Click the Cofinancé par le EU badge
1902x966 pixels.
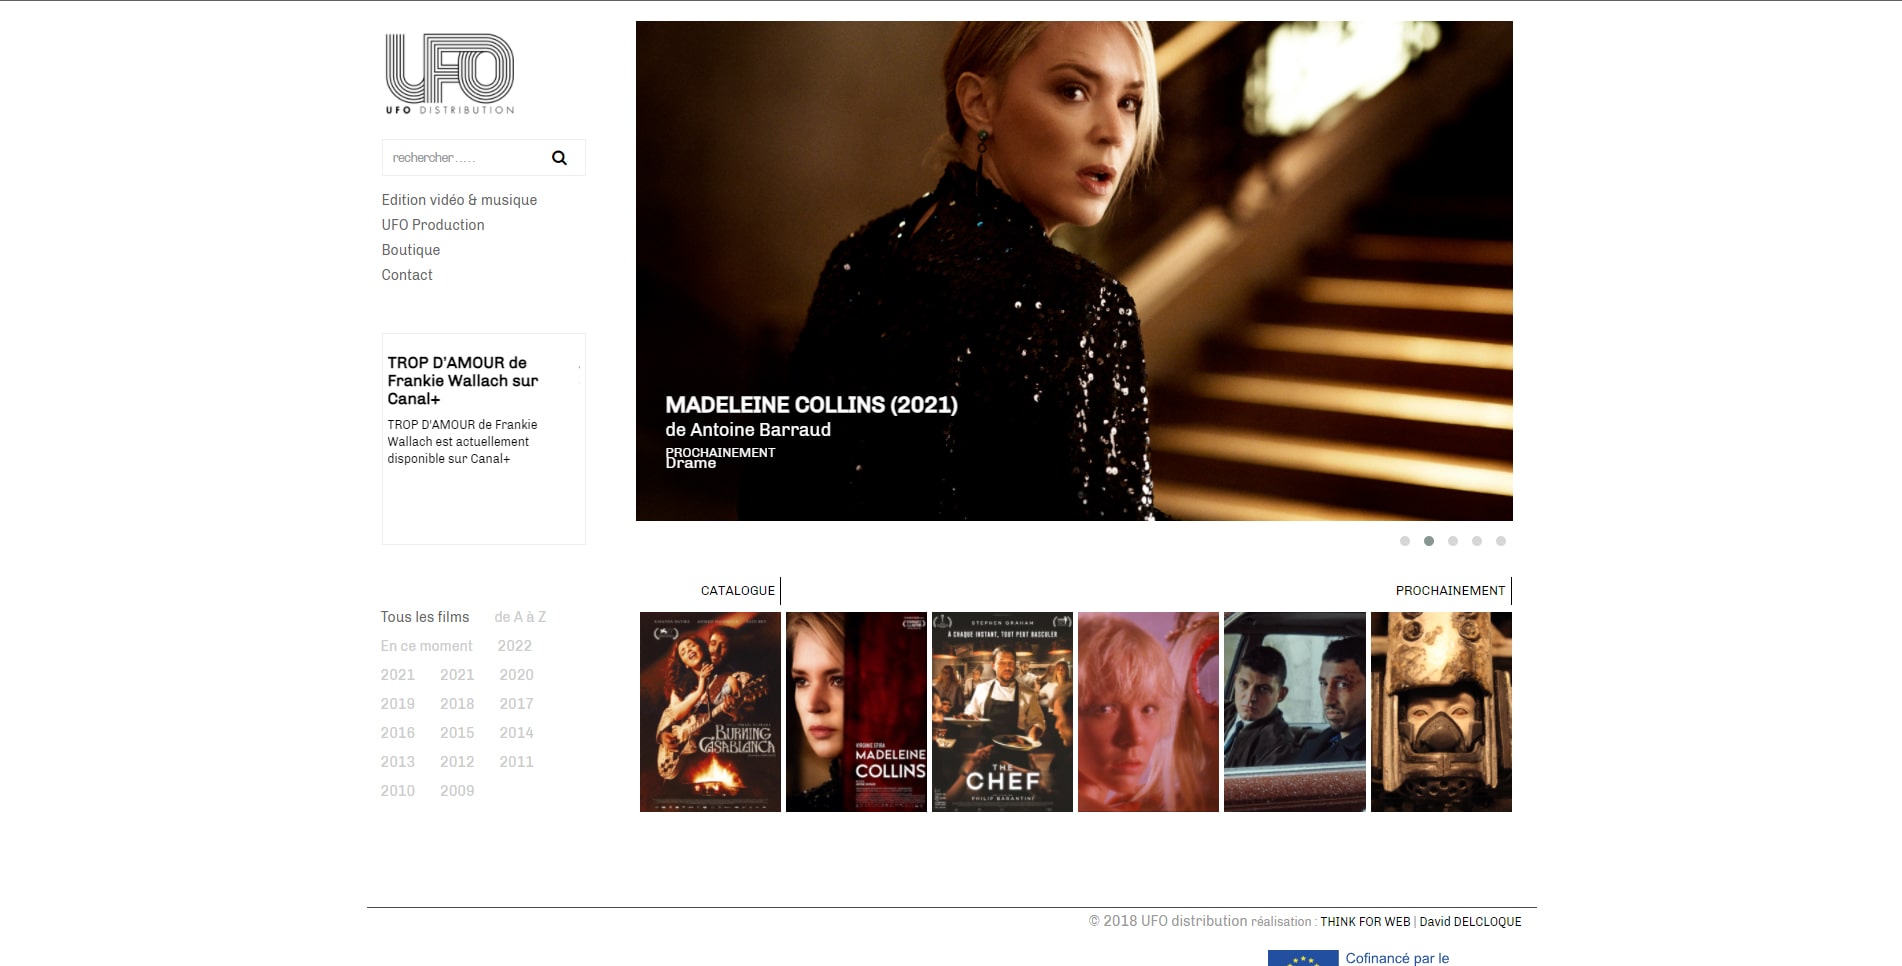[x=1360, y=958]
